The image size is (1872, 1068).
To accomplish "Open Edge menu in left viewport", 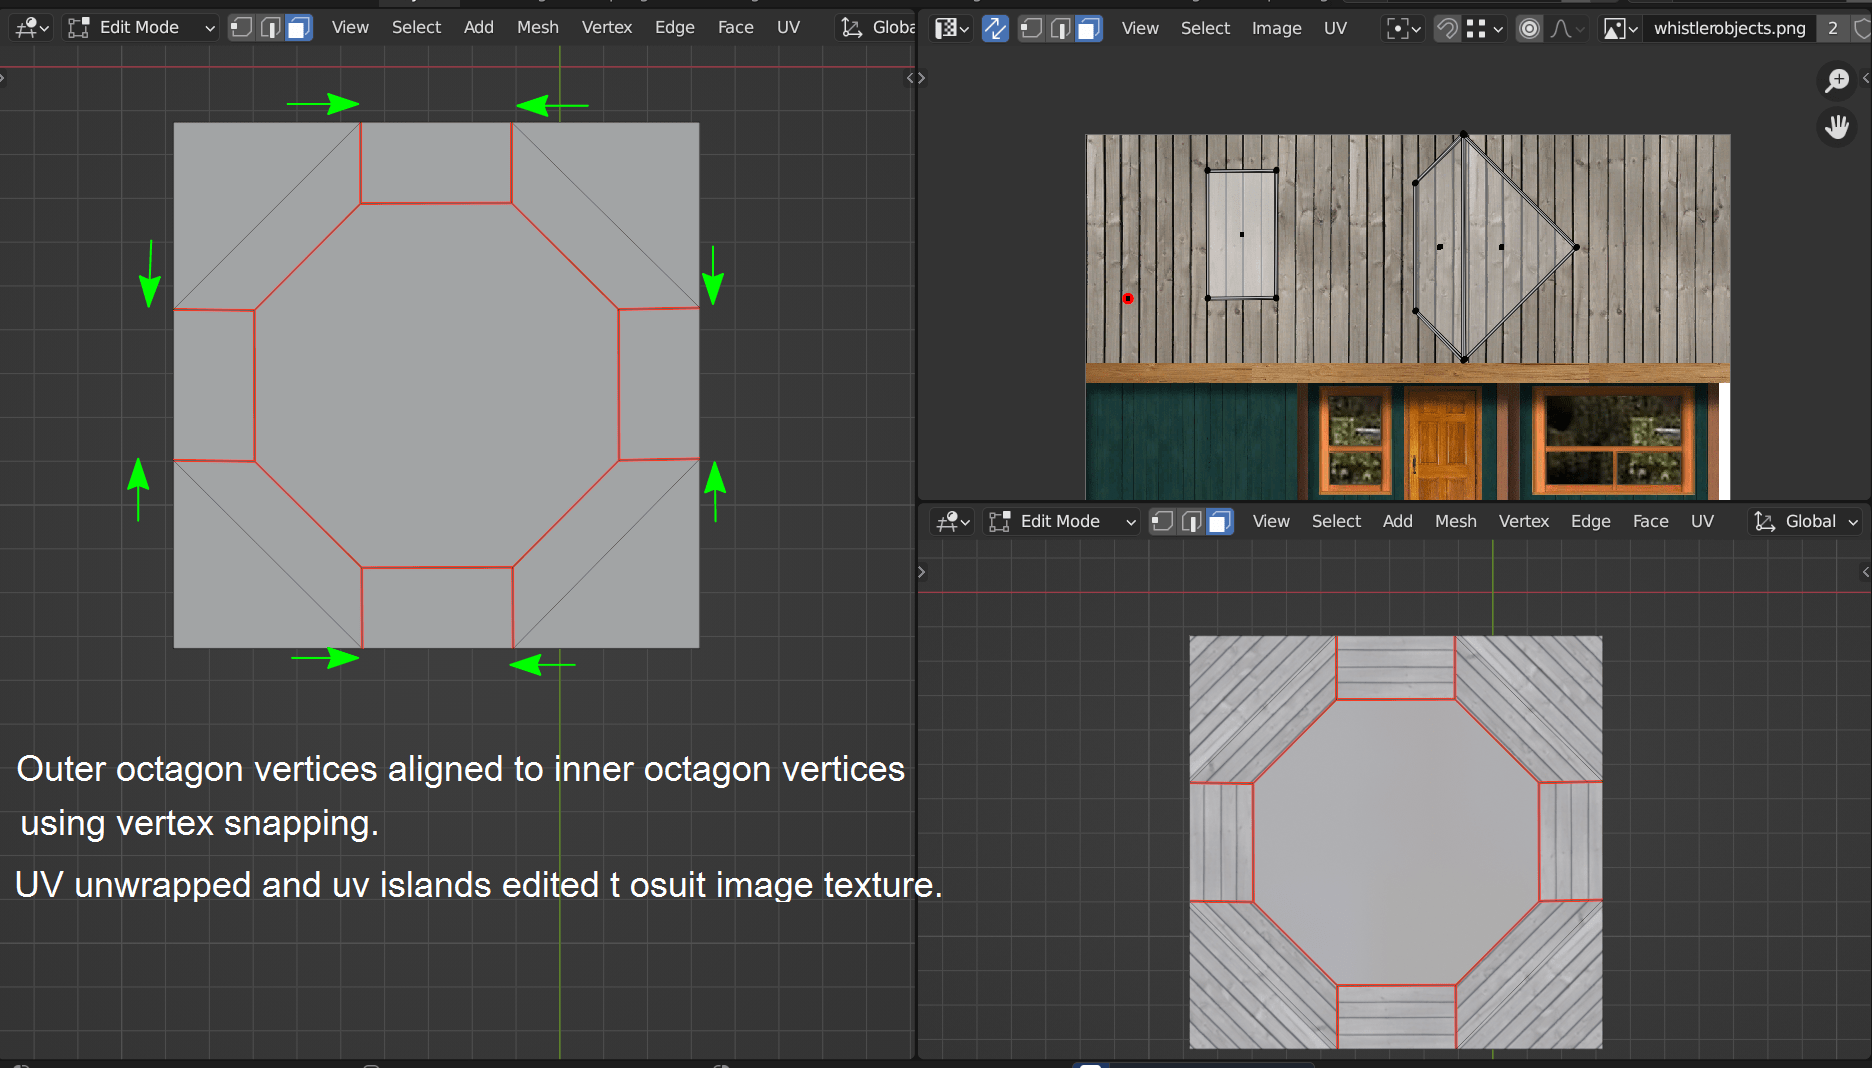I will [x=675, y=28].
